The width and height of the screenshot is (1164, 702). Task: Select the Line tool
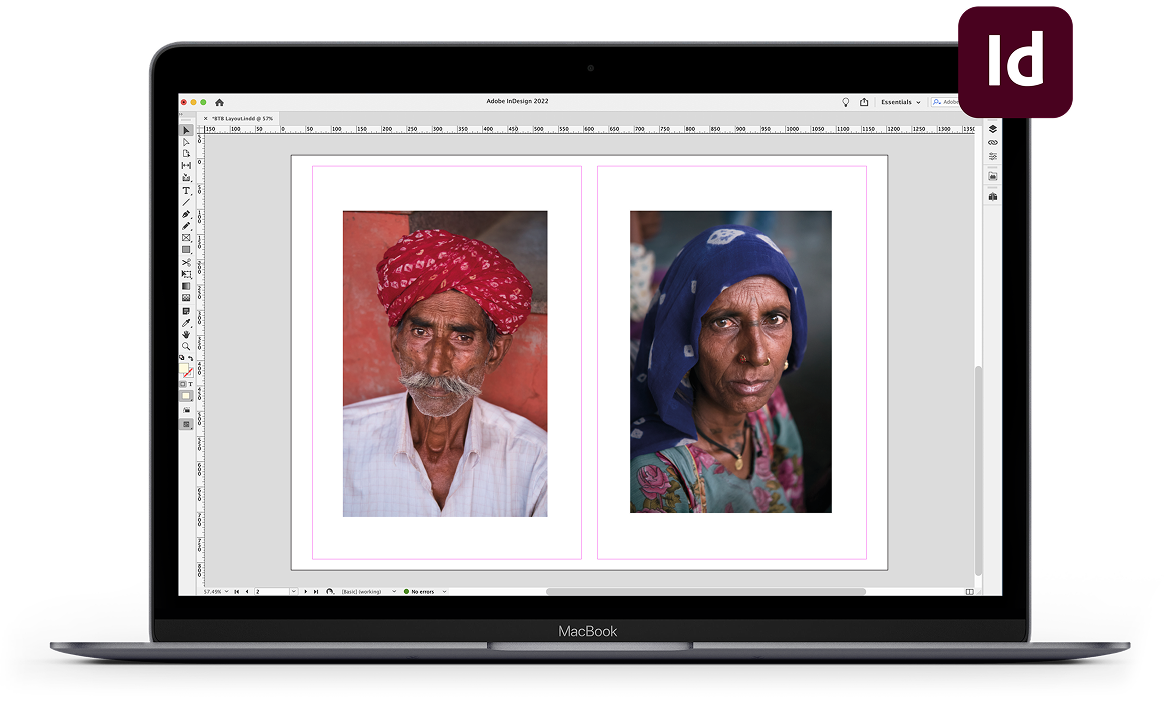[186, 202]
